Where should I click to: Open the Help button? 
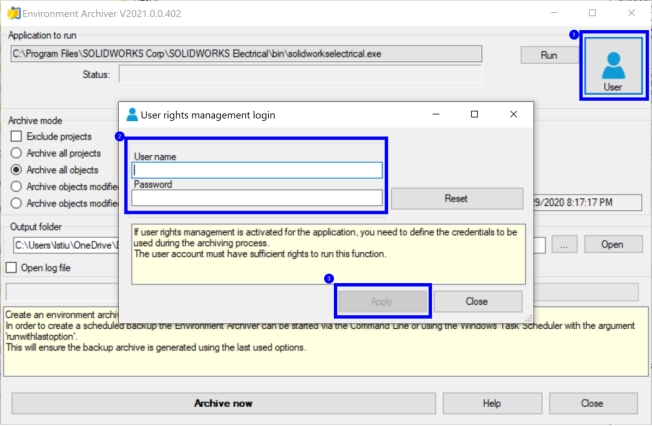(492, 403)
